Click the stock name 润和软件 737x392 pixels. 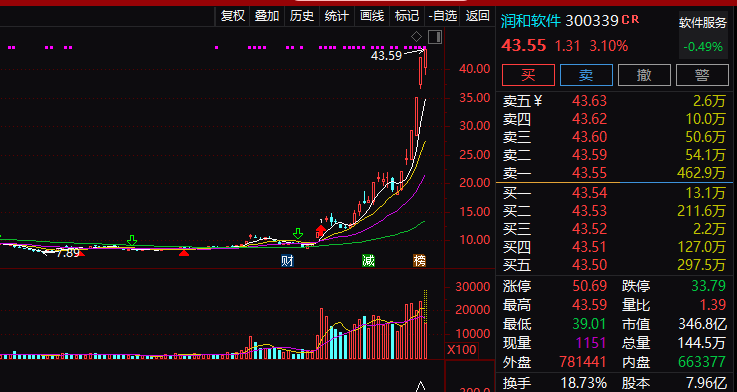(531, 21)
